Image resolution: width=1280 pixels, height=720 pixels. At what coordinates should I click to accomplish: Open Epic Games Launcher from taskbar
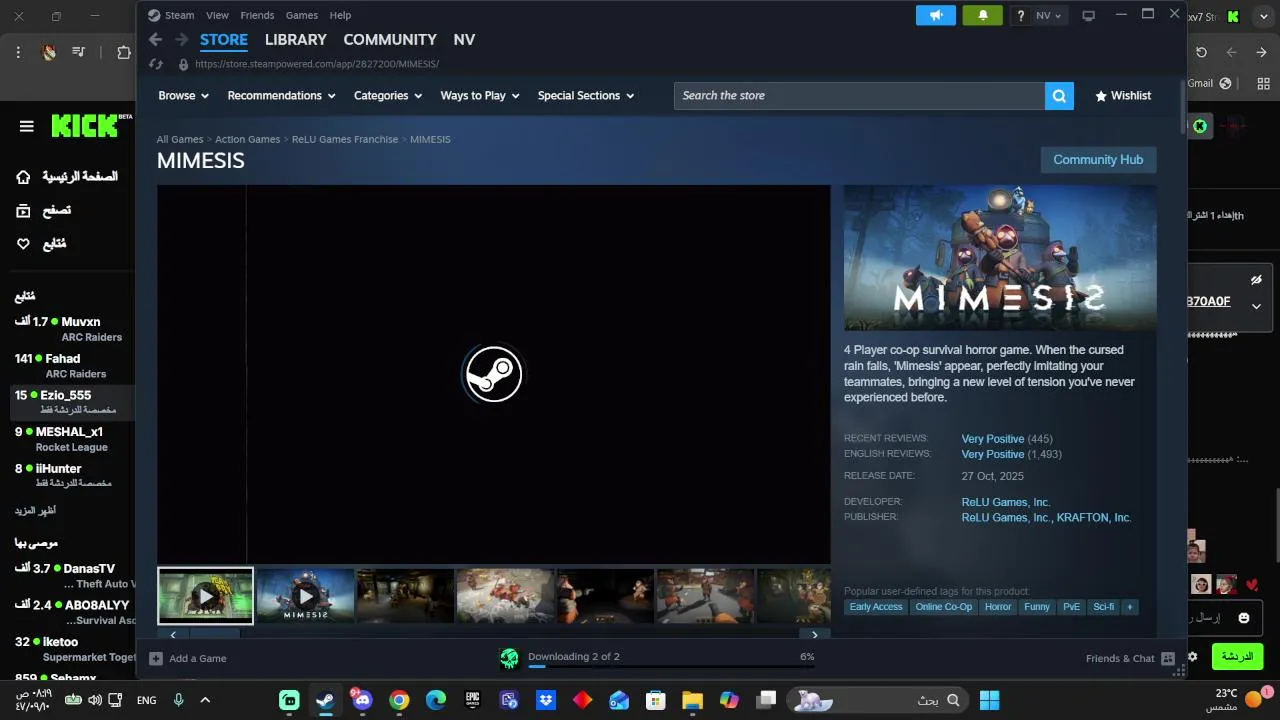click(x=472, y=700)
